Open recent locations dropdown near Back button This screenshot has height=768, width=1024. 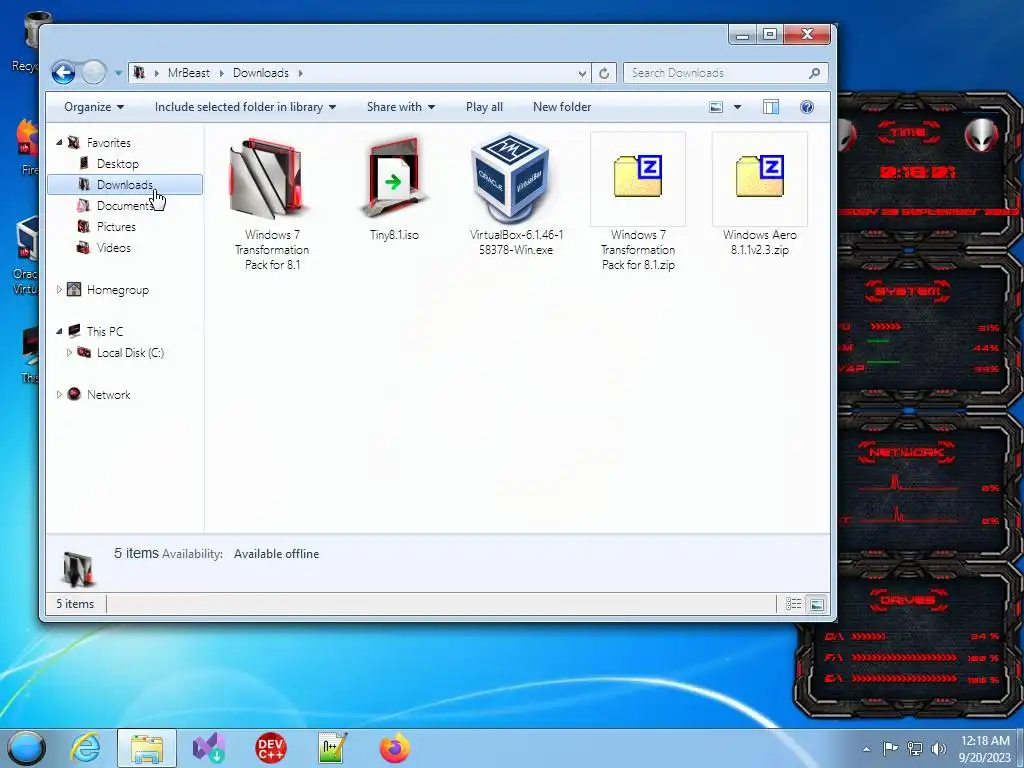pos(118,73)
